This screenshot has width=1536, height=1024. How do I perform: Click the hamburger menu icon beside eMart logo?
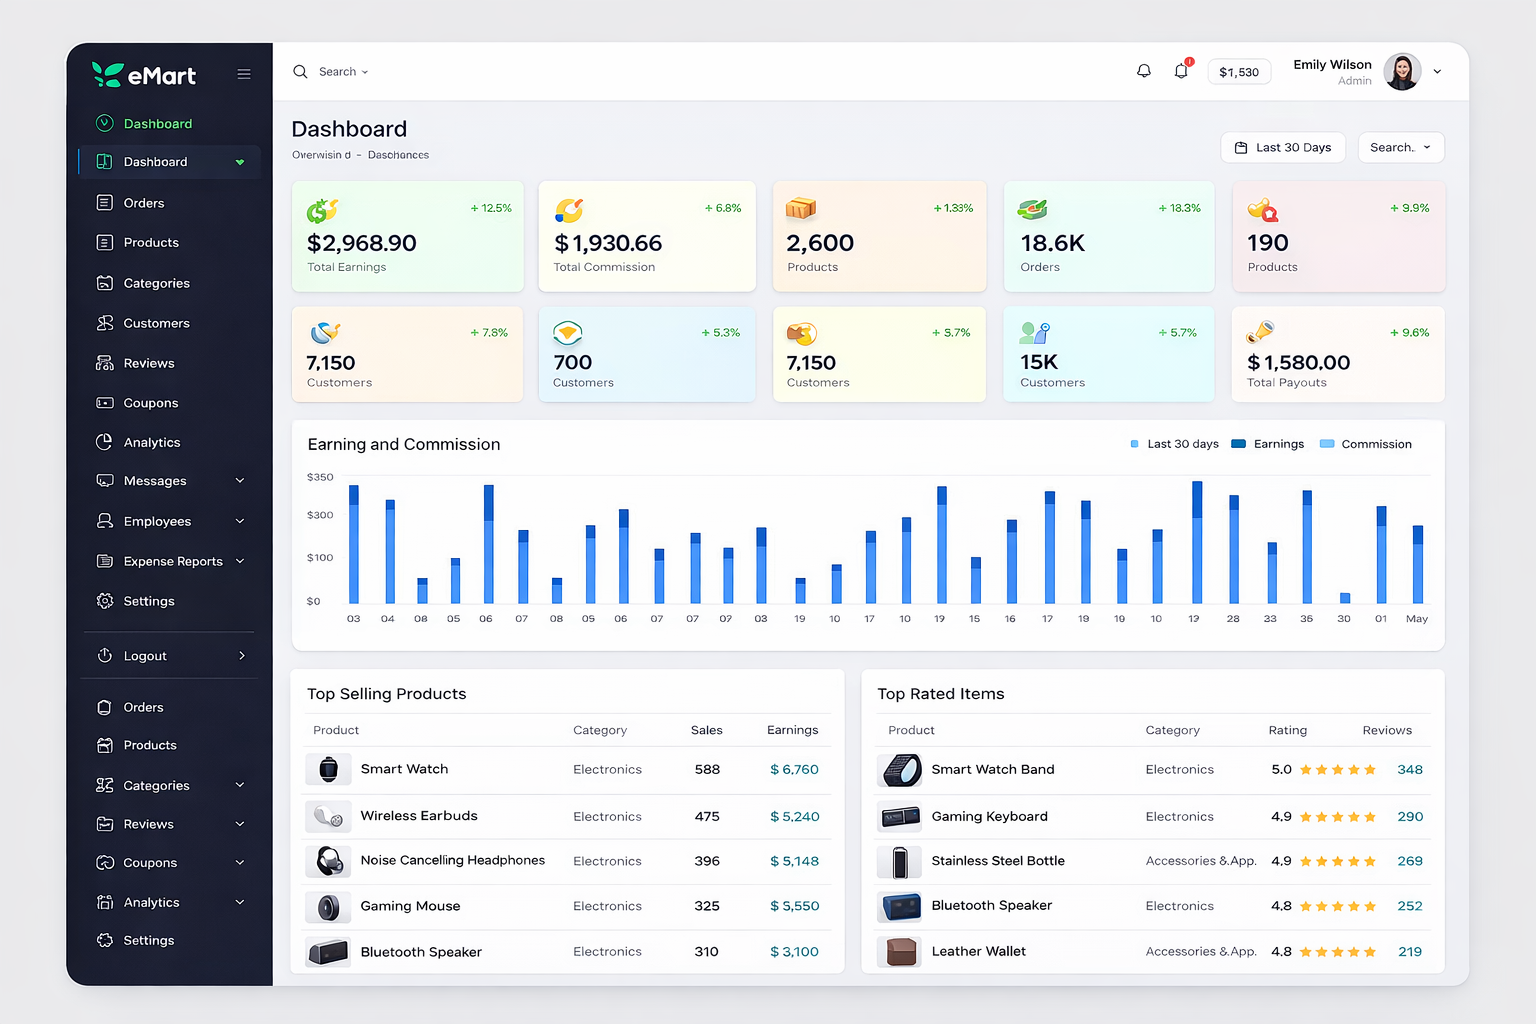[243, 74]
